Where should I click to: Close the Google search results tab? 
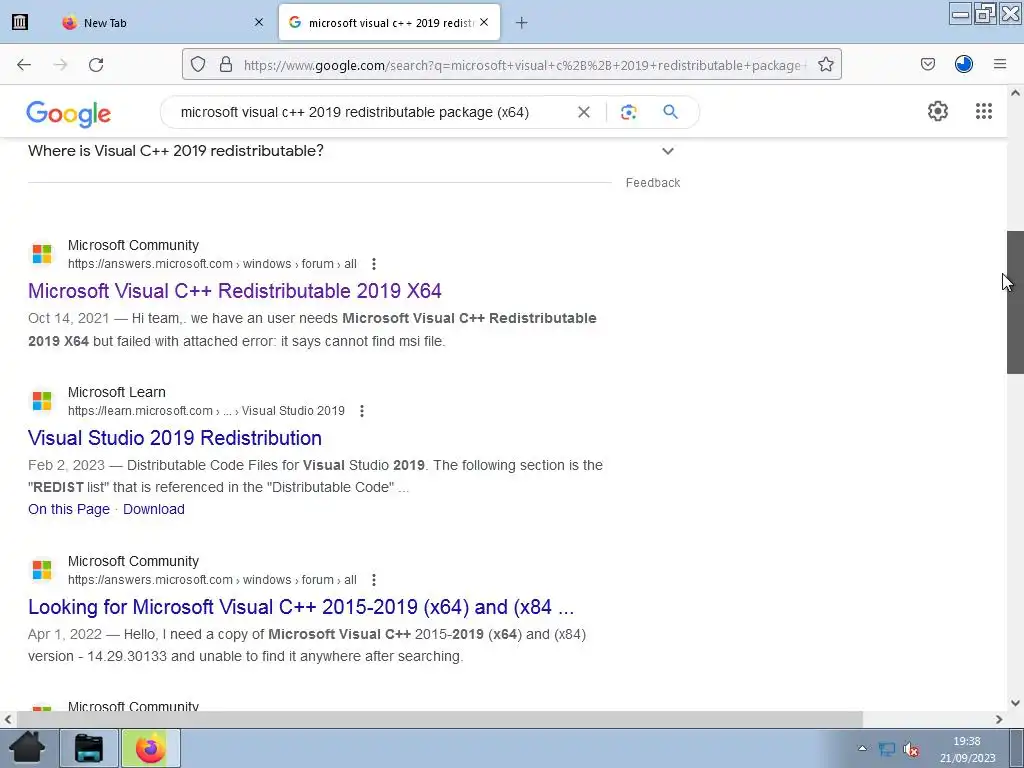pos(484,22)
